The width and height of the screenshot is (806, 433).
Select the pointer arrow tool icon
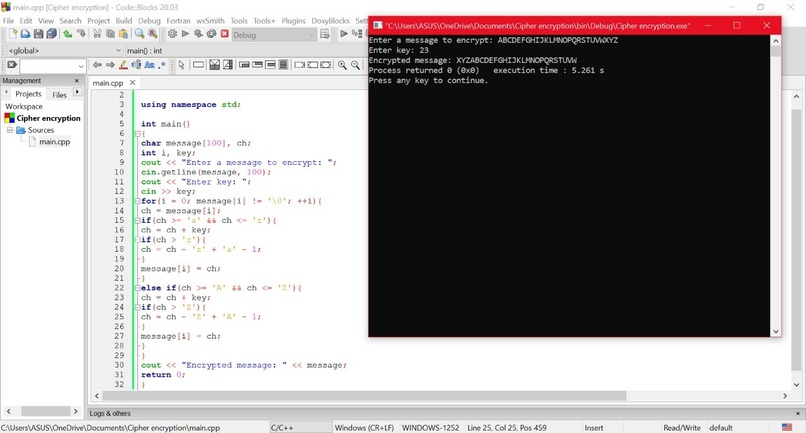coord(181,65)
